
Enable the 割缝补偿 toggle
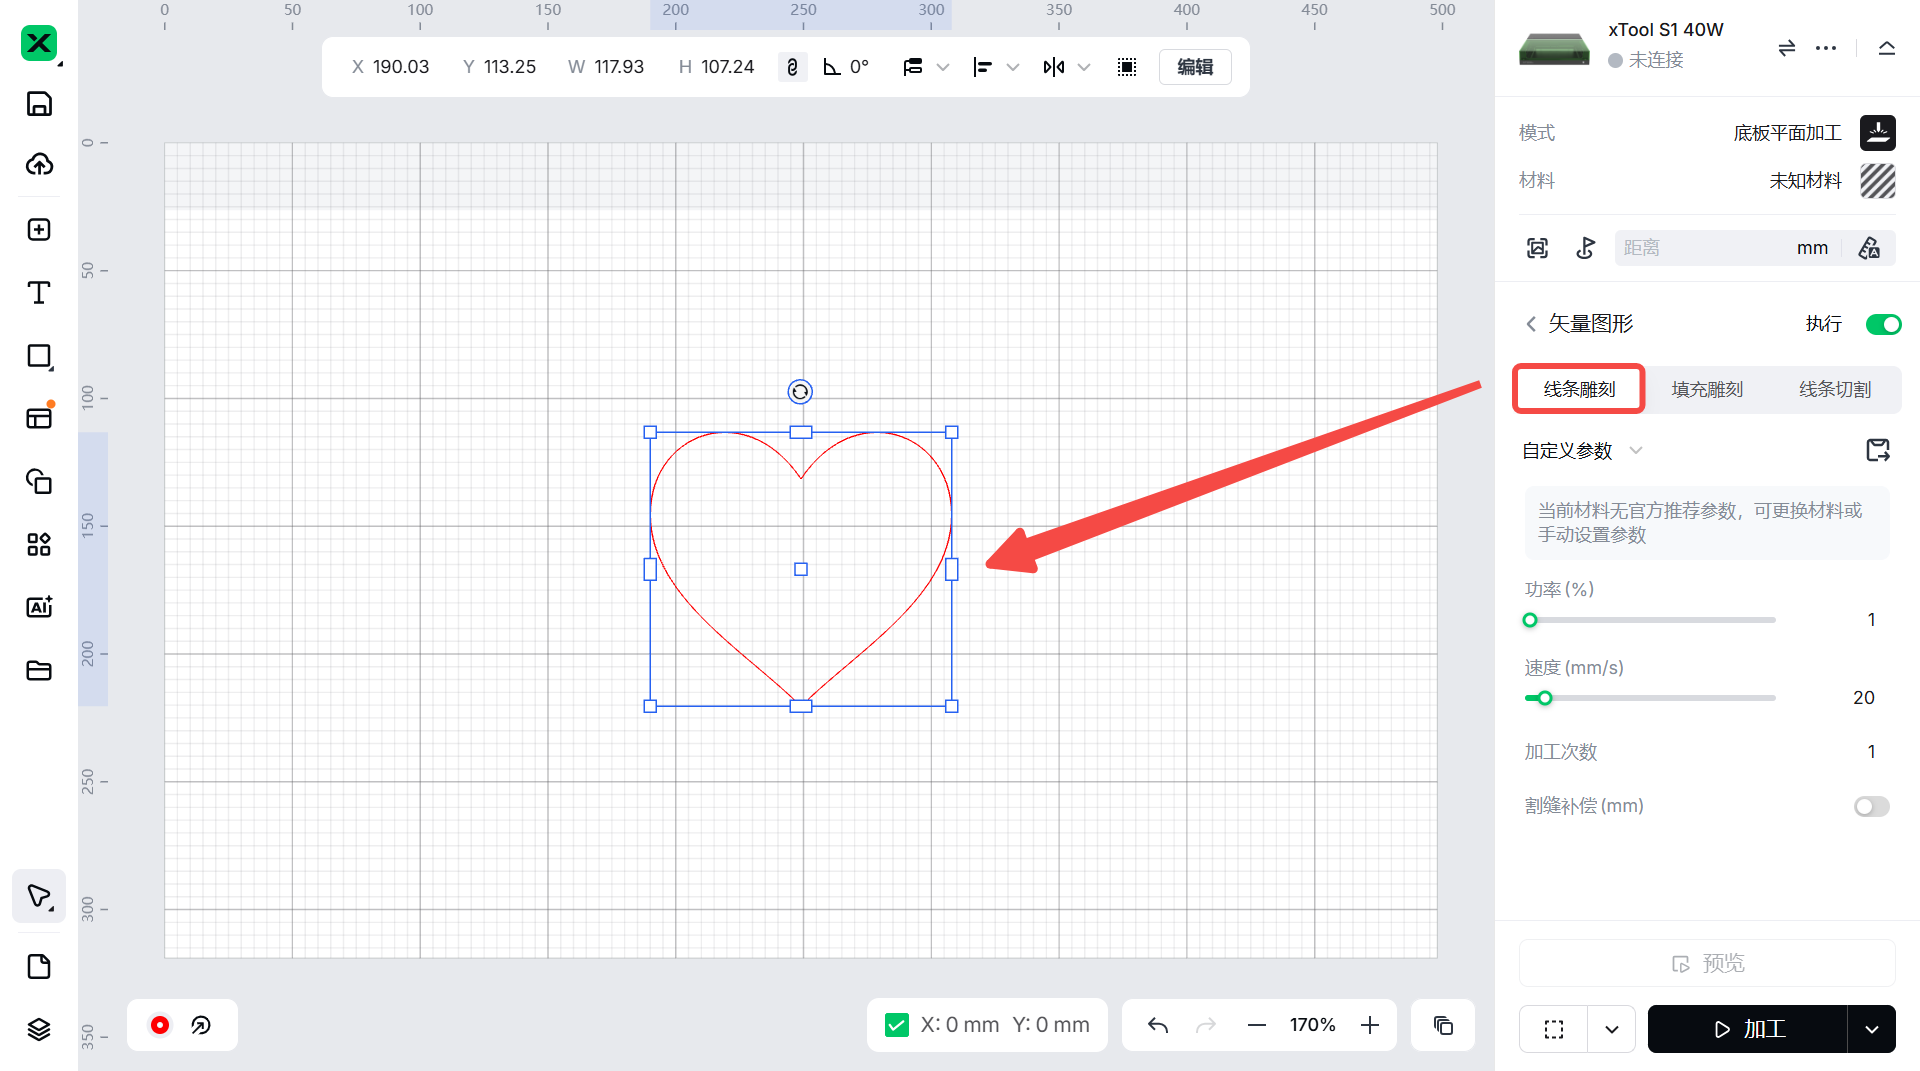(1871, 807)
